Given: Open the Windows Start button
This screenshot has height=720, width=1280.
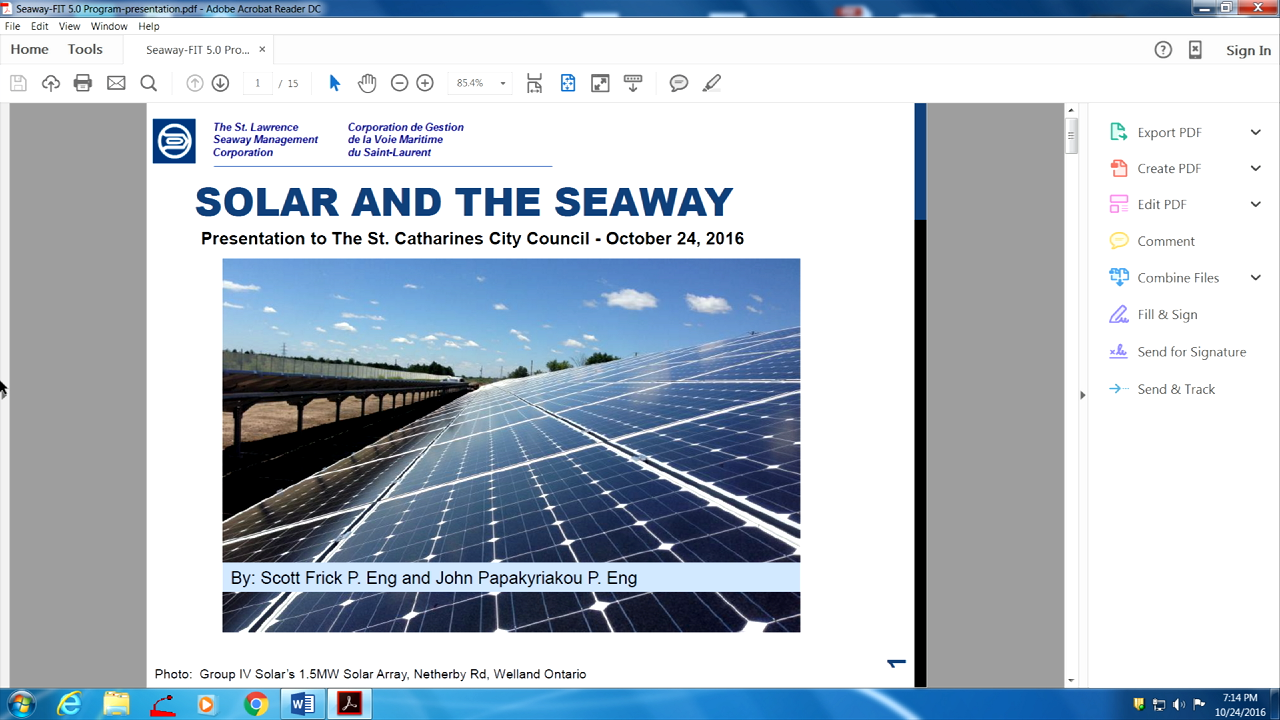Looking at the screenshot, I should 20,704.
